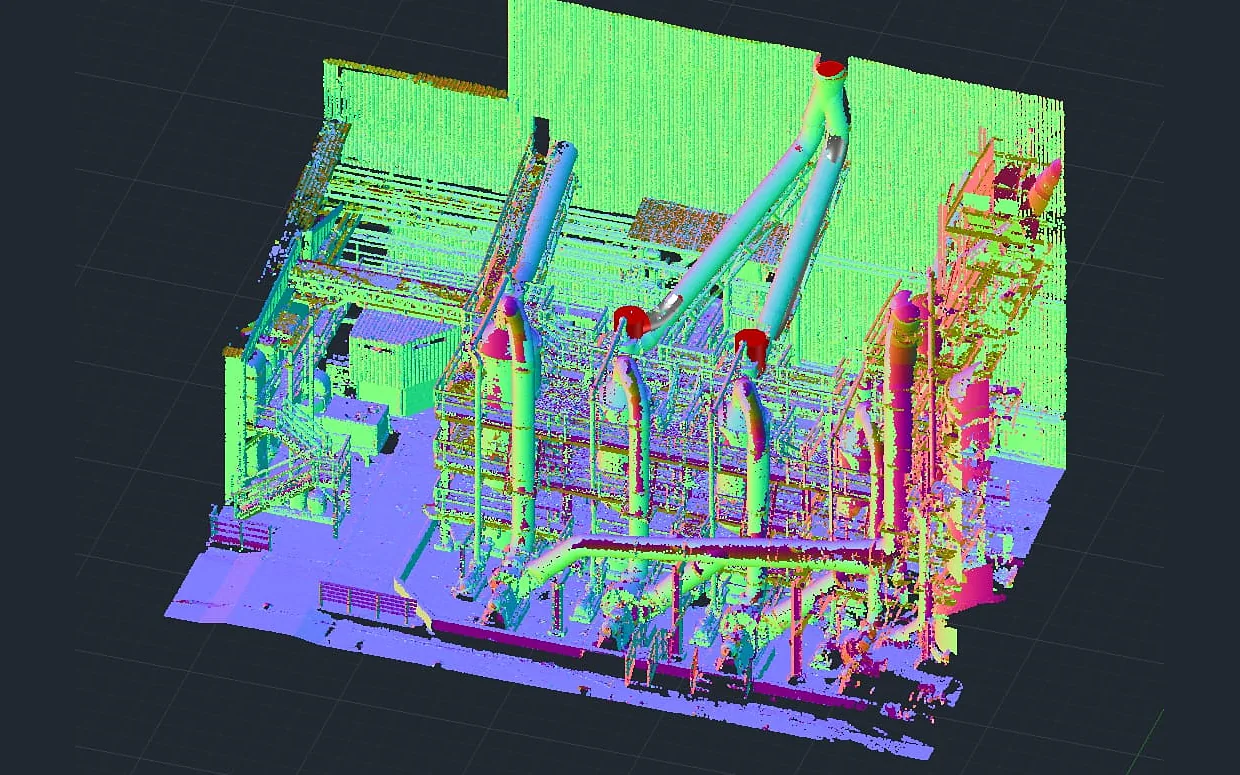Select the red pipe opening at the top

tap(830, 68)
